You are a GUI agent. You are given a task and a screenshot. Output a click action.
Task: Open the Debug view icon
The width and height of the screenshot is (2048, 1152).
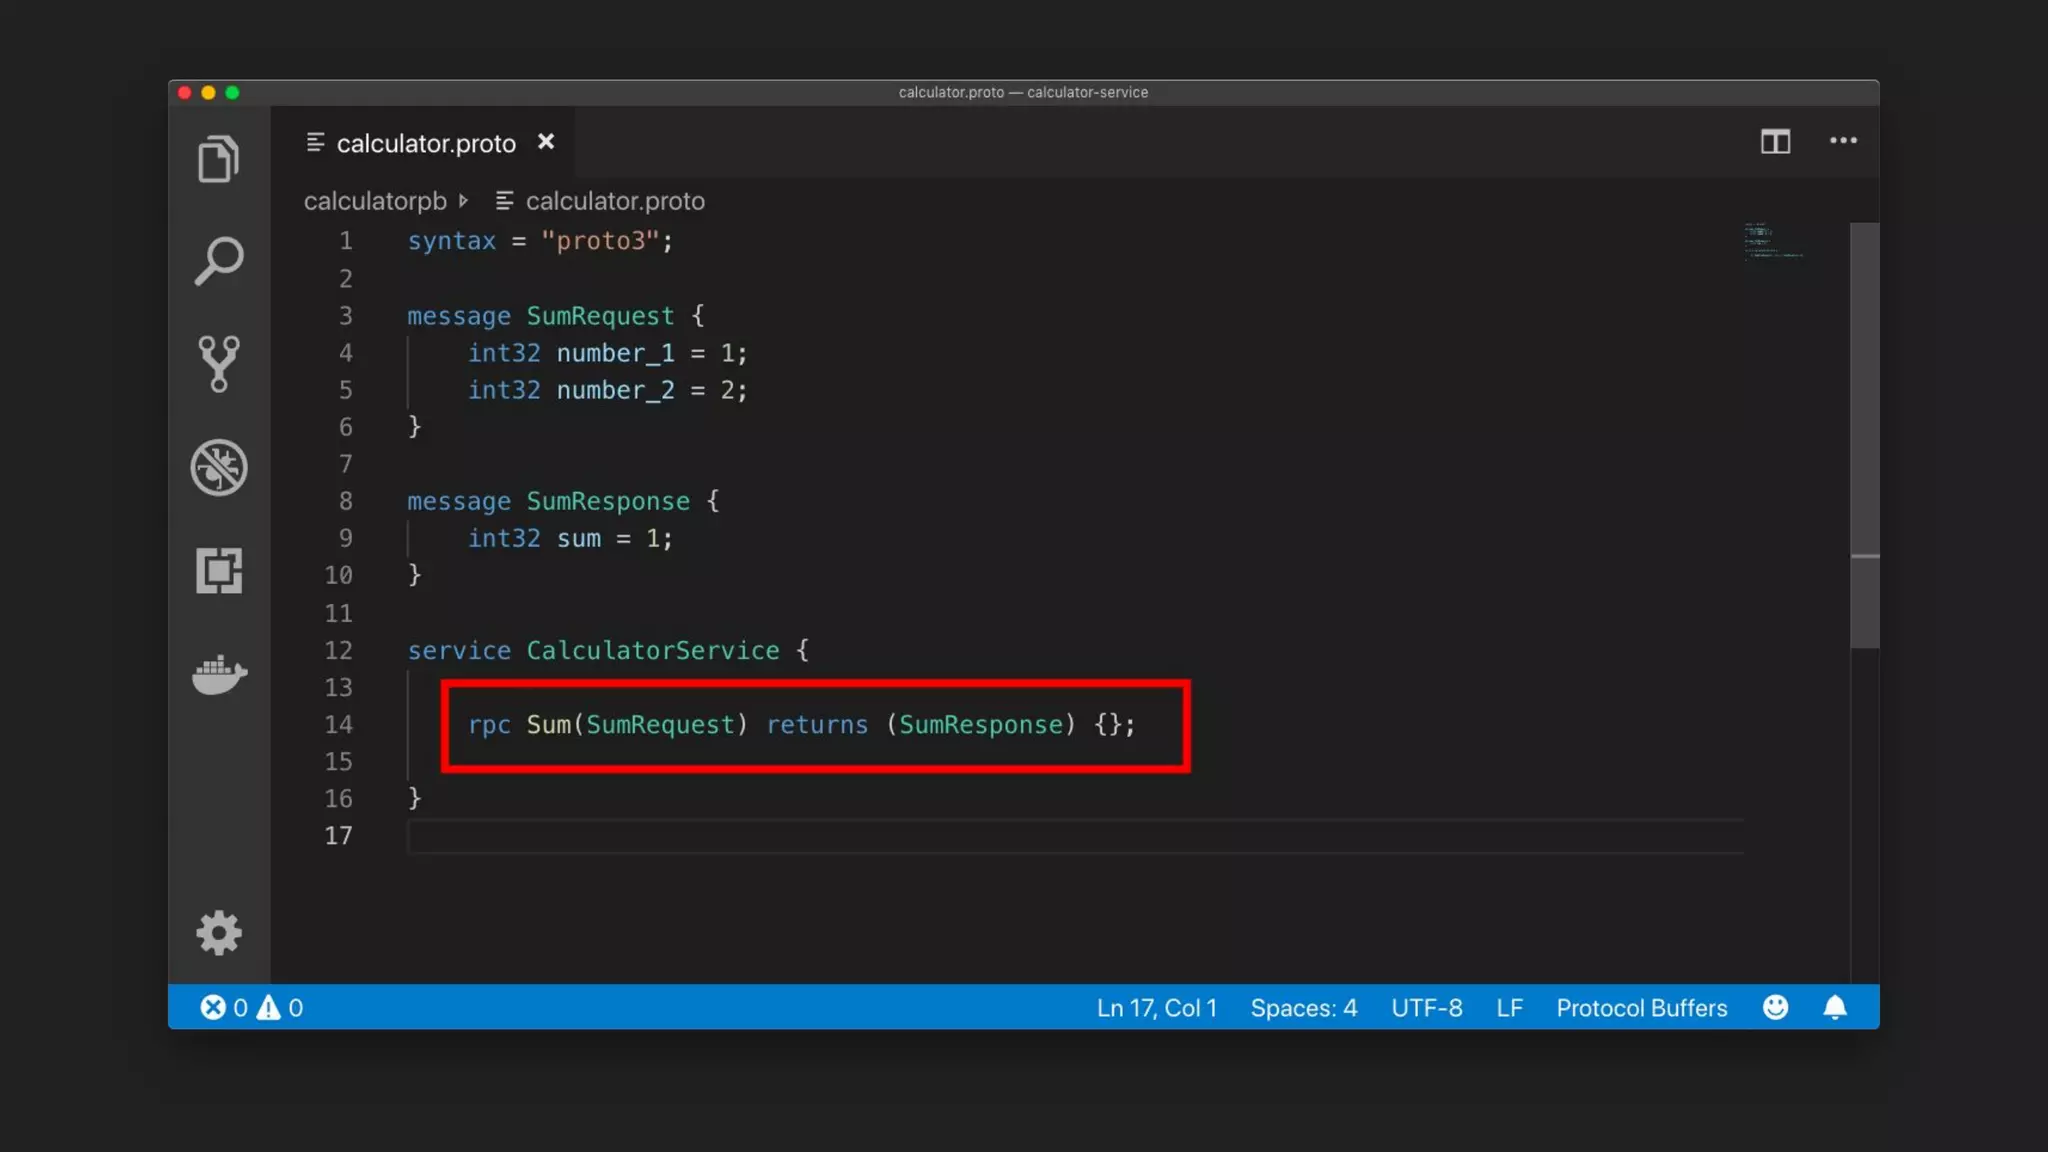(x=218, y=467)
